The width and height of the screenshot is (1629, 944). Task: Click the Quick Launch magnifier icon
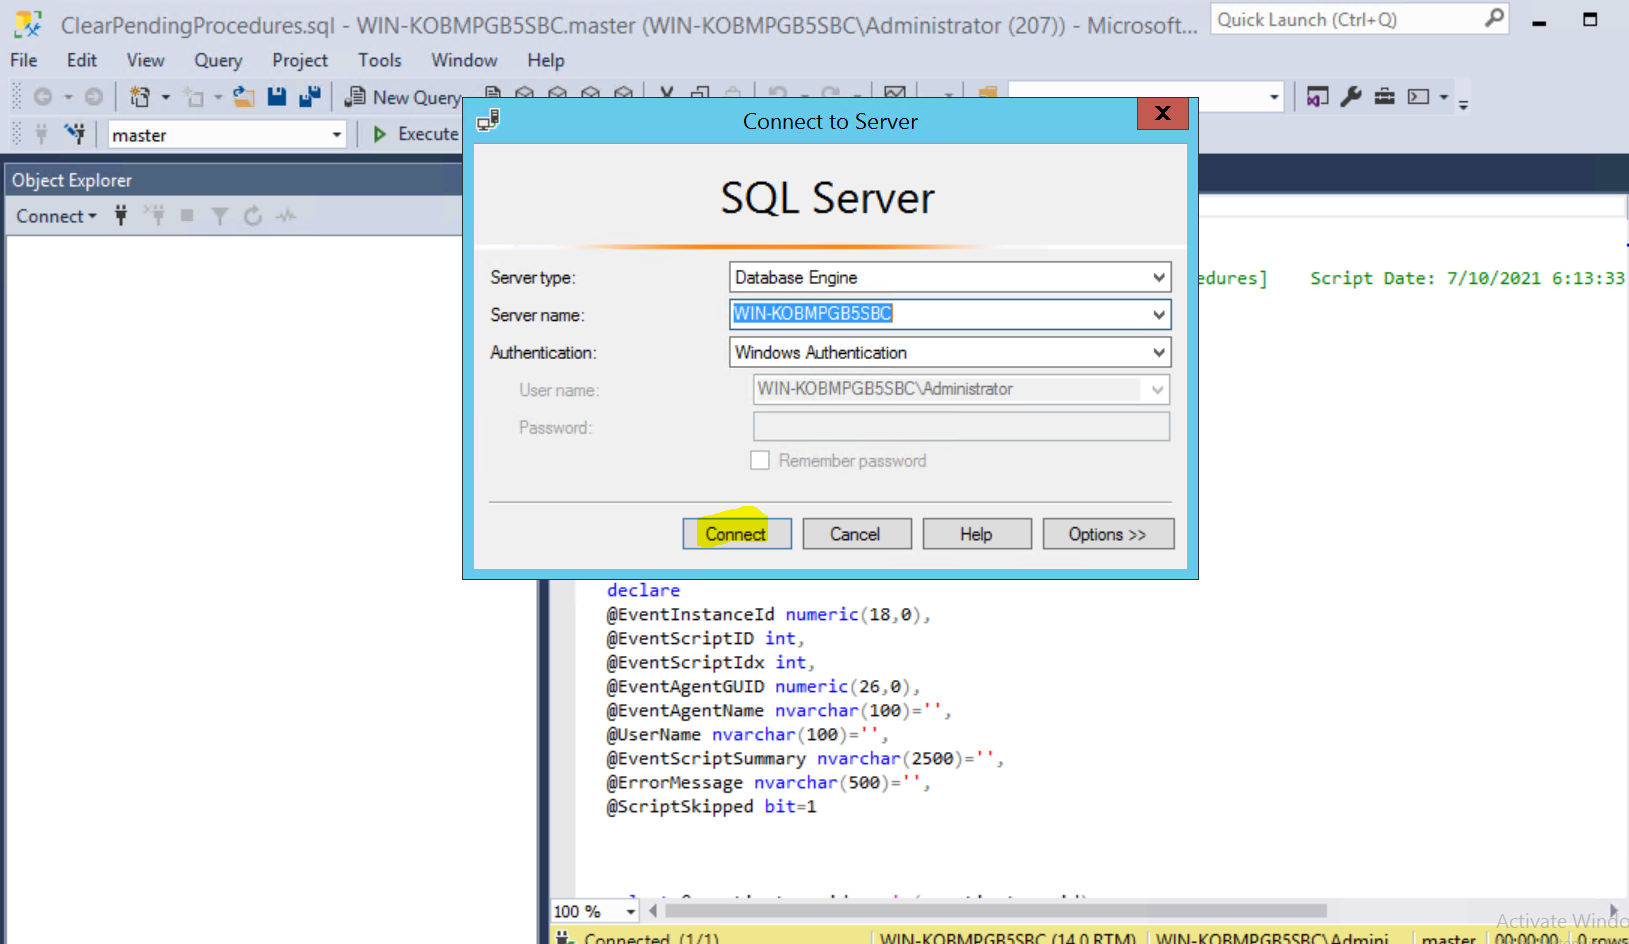(x=1494, y=18)
